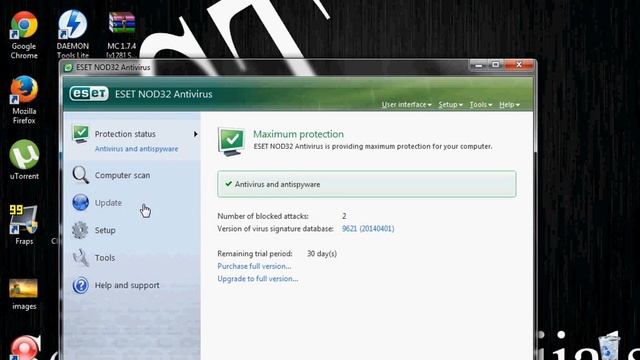
Task: Click the virus signature database version 9621 link
Action: 368,229
